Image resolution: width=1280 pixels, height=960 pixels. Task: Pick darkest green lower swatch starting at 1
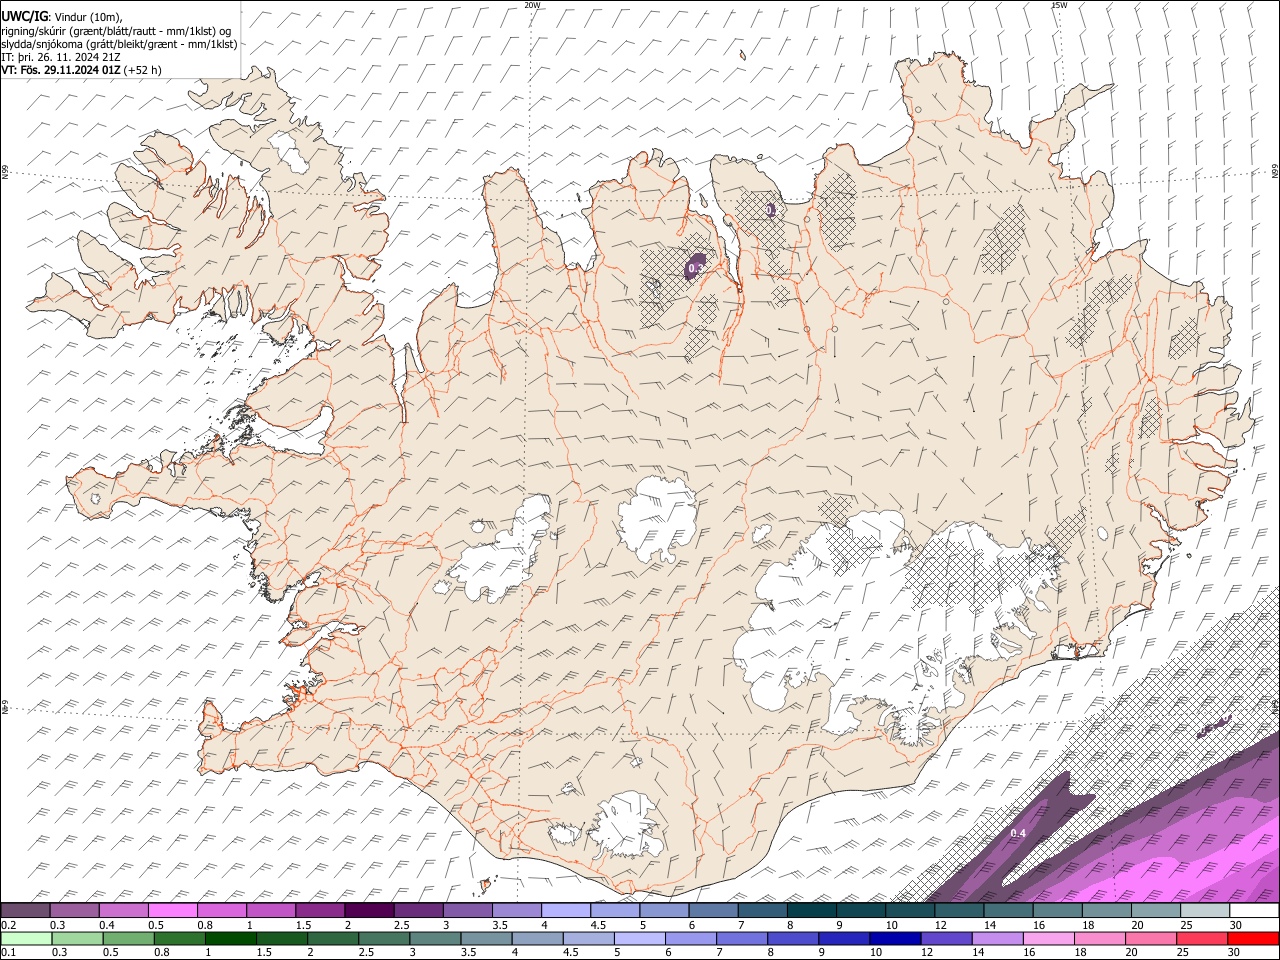click(x=230, y=938)
